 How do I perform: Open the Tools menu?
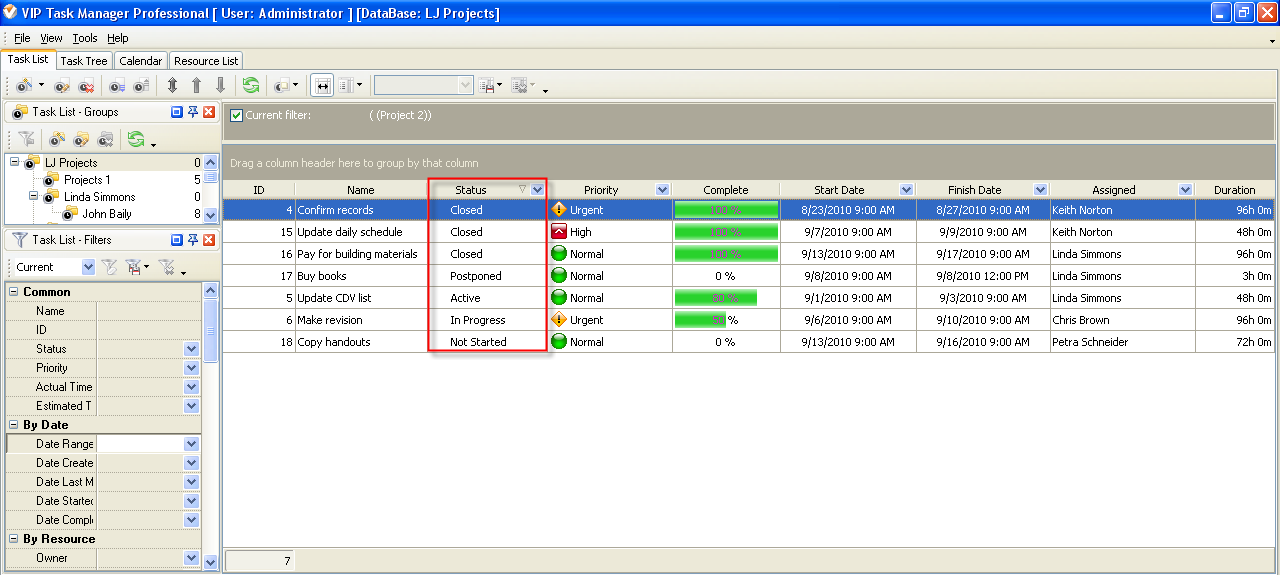pyautogui.click(x=85, y=38)
